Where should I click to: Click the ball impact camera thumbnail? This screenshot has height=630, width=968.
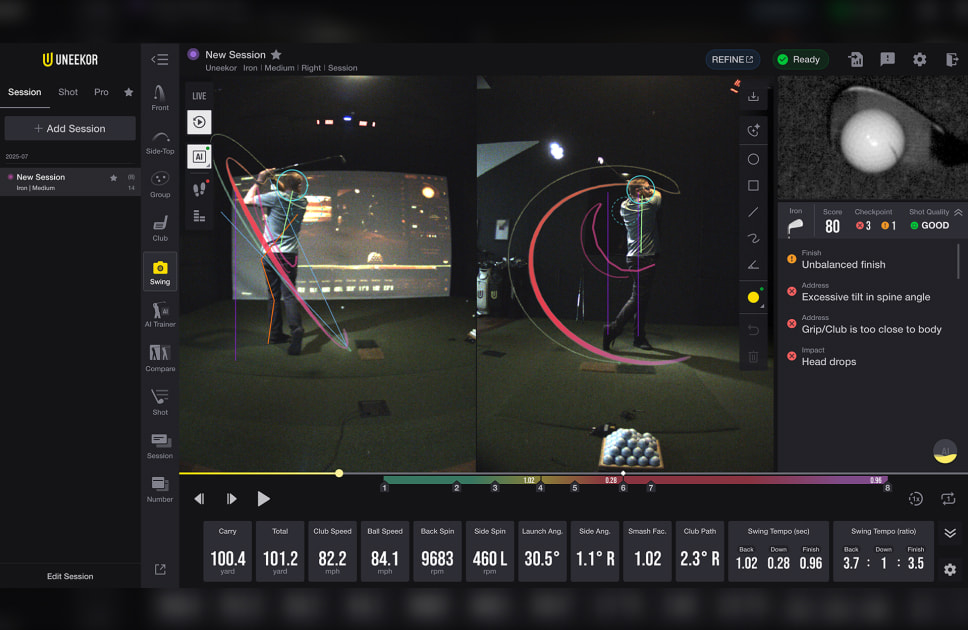pos(872,137)
